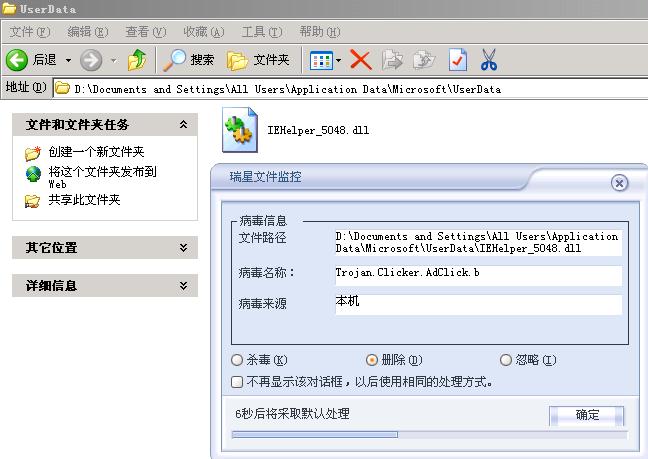Click the 确定 button

point(586,415)
